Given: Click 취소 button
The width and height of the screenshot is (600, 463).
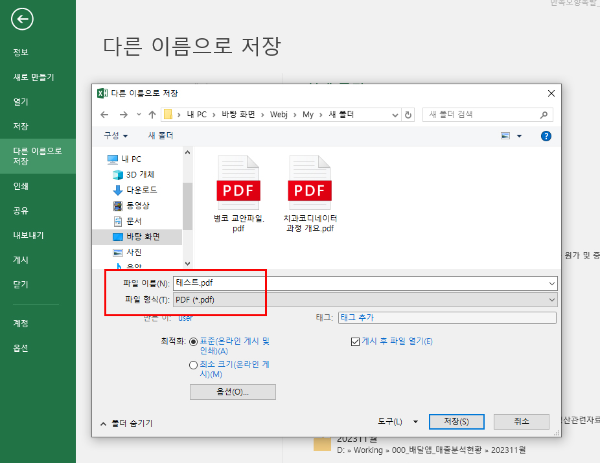Looking at the screenshot, I should coord(522,422).
